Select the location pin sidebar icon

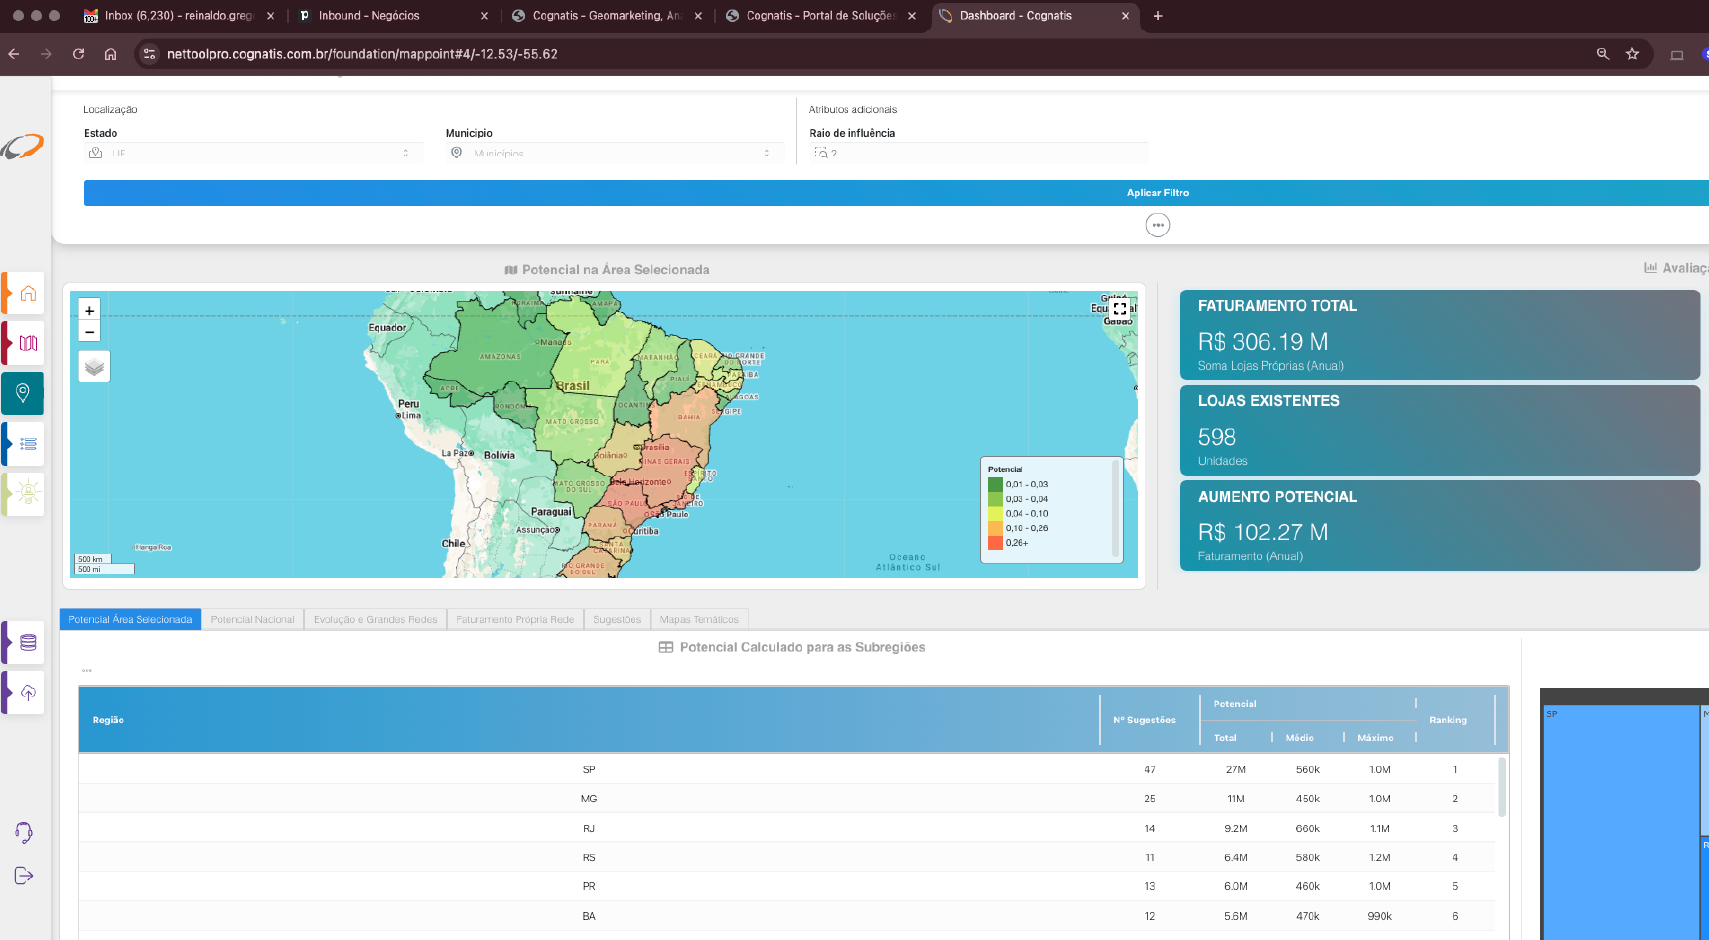(23, 393)
